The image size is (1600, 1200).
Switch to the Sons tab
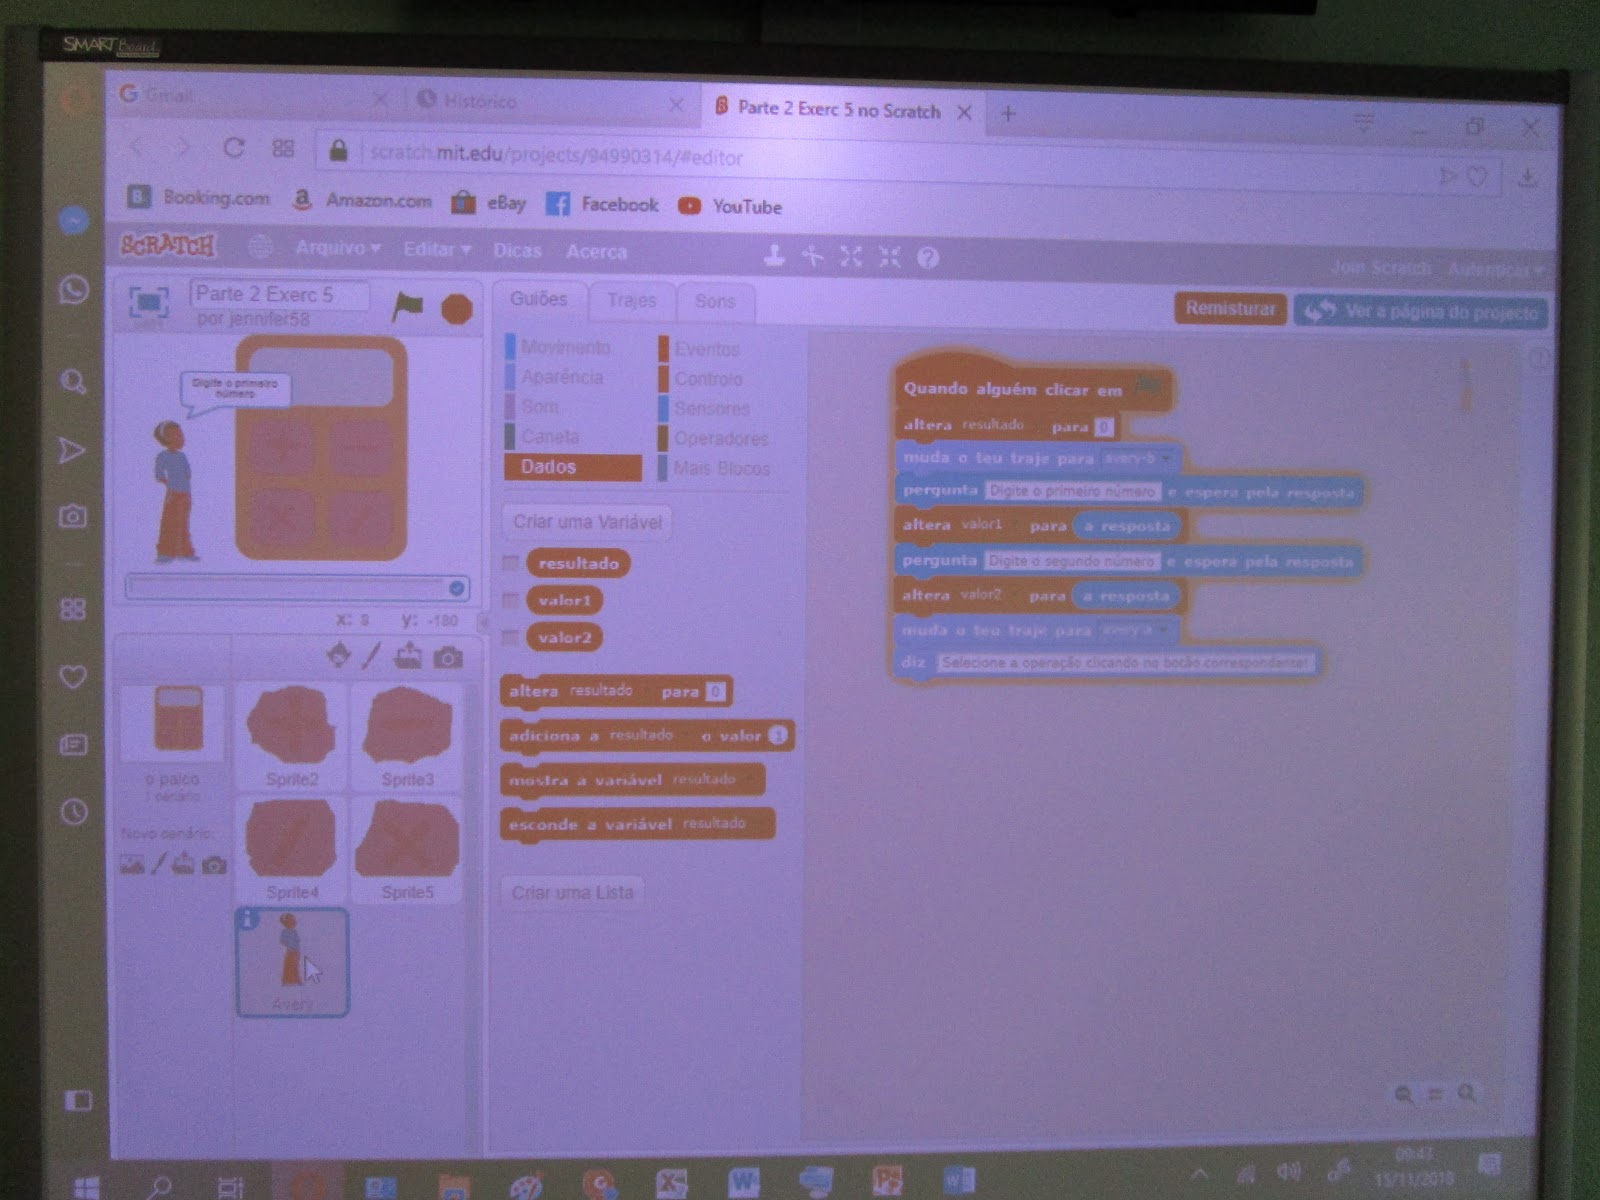point(714,301)
